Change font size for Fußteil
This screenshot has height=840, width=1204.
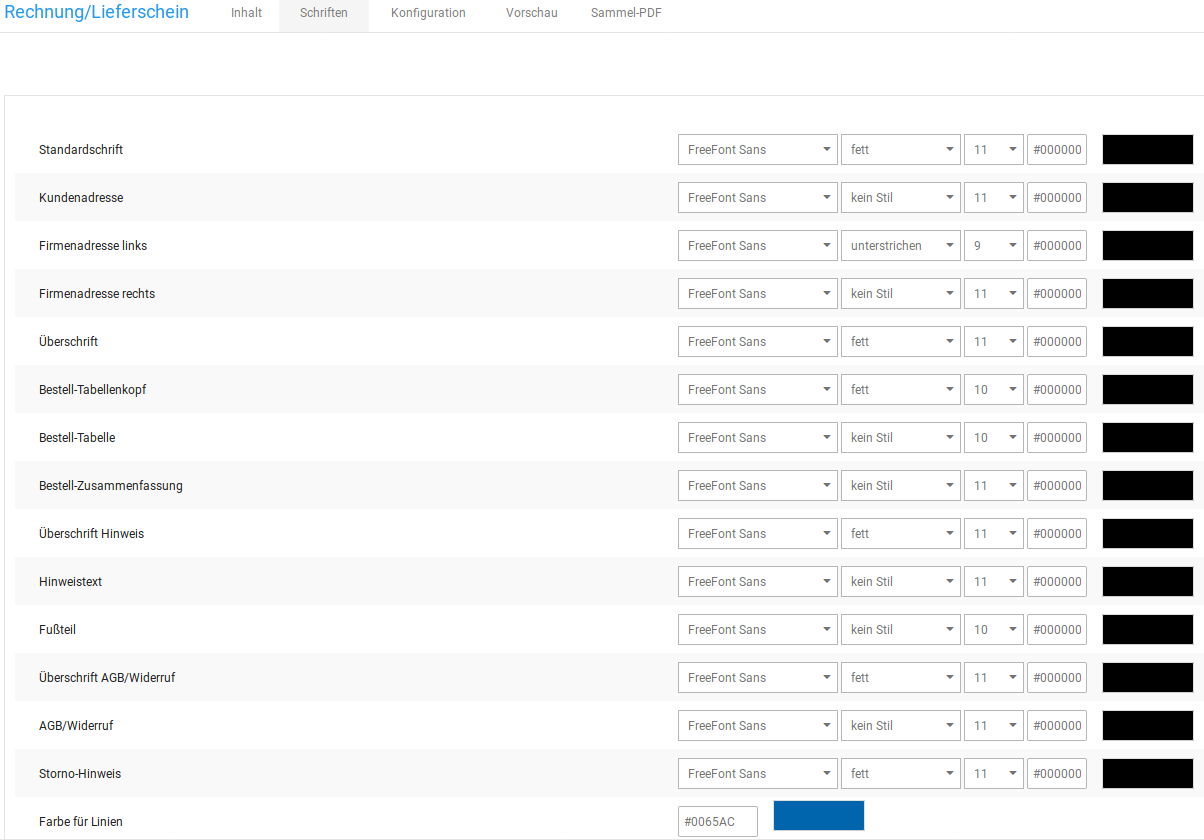click(x=993, y=630)
